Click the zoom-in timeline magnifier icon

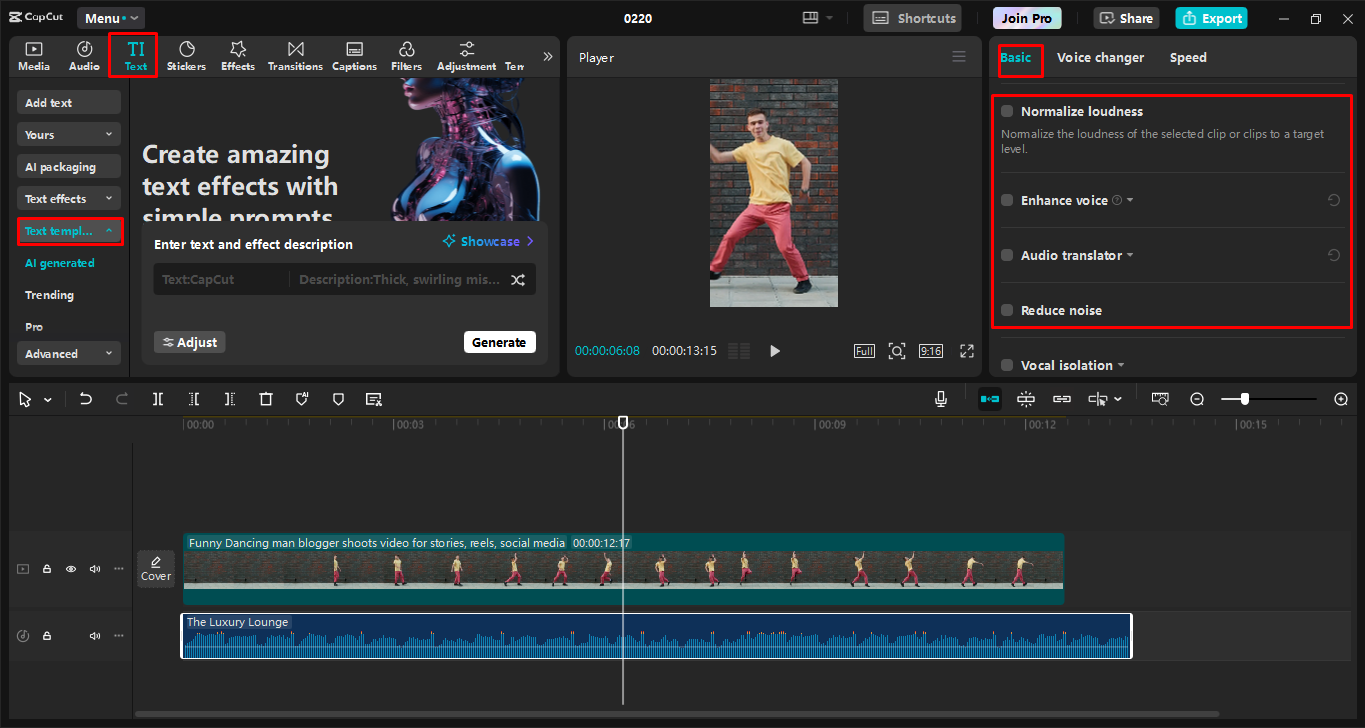[x=1341, y=399]
